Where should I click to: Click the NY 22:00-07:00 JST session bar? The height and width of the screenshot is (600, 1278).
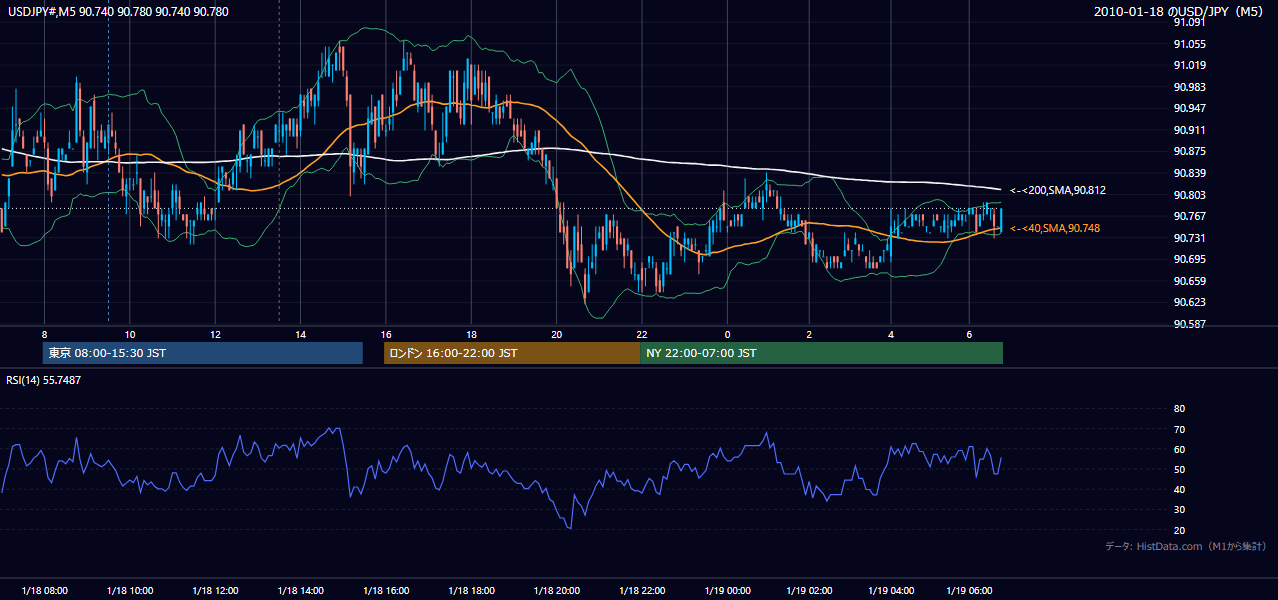tap(821, 353)
